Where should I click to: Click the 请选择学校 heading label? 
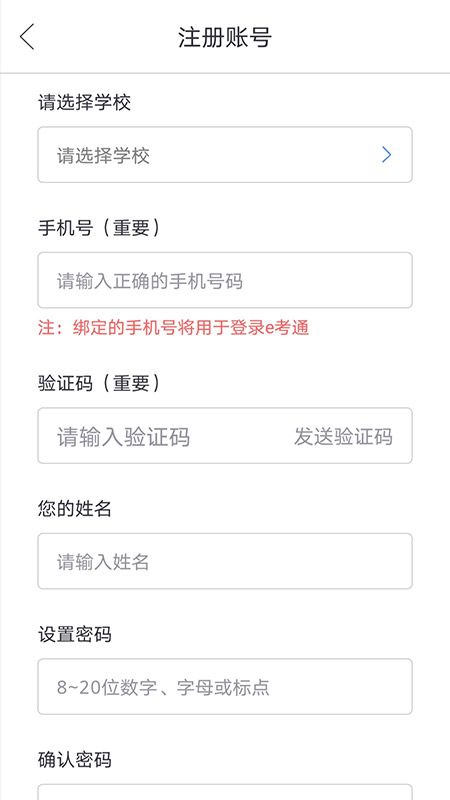pyautogui.click(x=85, y=103)
